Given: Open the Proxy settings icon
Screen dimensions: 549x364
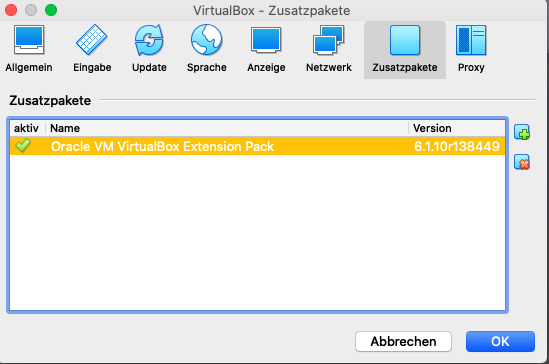Looking at the screenshot, I should [x=471, y=40].
